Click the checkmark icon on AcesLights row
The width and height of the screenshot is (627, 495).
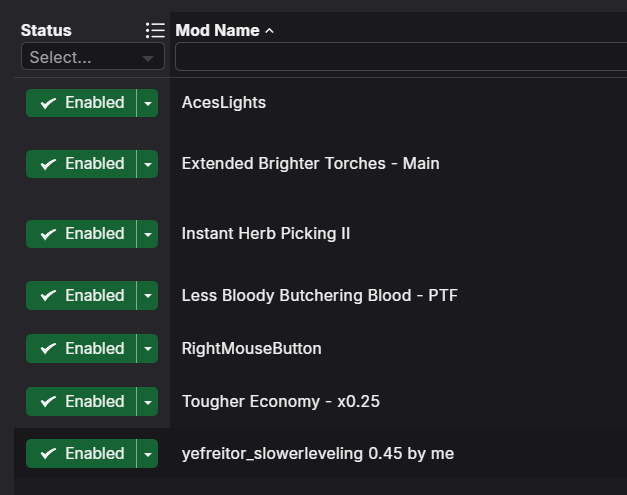tap(48, 103)
